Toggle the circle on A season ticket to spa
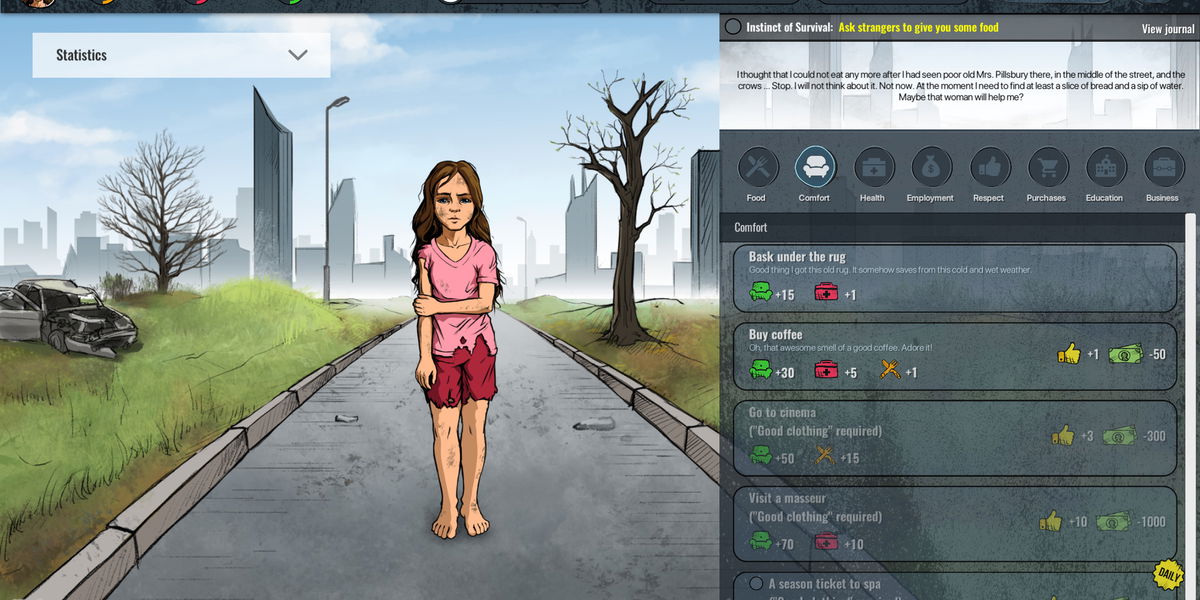The width and height of the screenshot is (1200, 600). [x=757, y=584]
